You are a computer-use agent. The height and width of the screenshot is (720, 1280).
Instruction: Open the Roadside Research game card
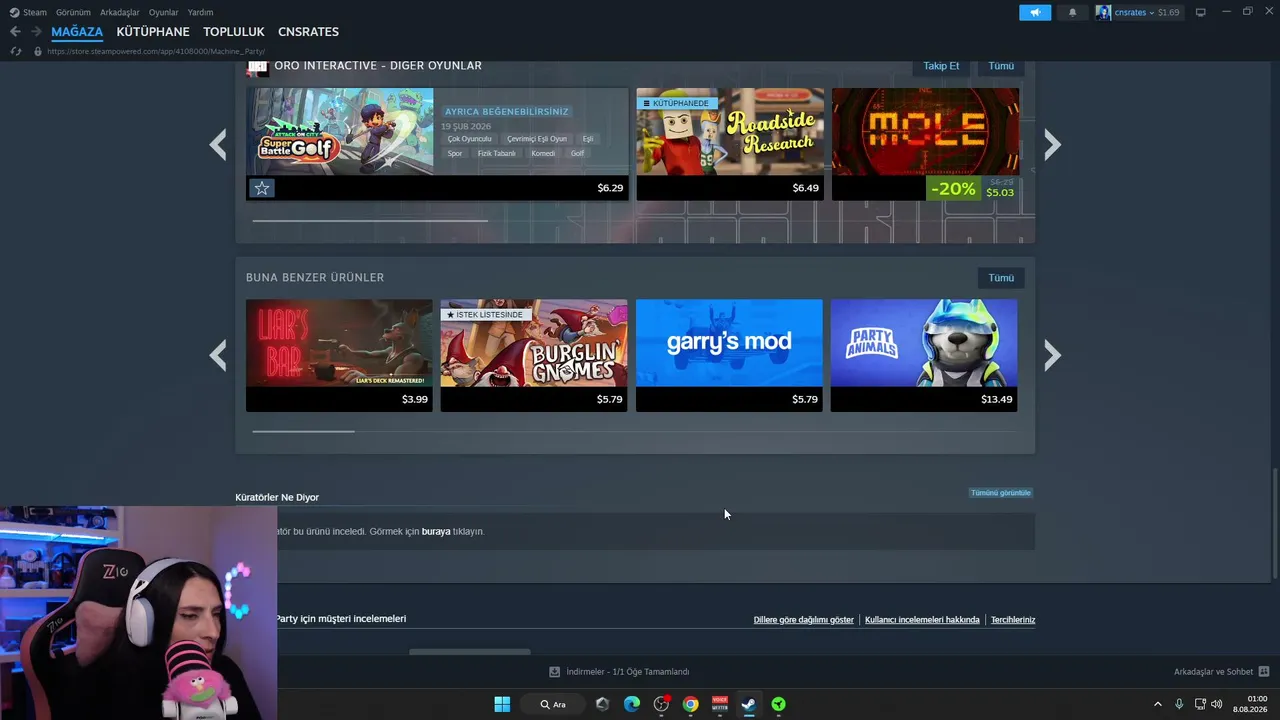point(730,144)
